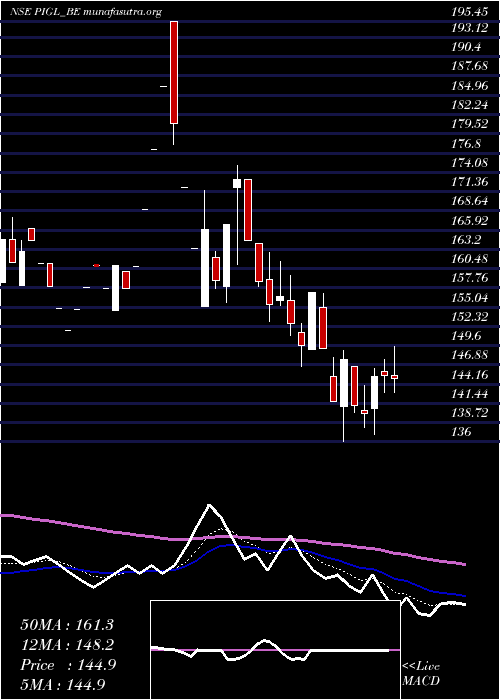Select the 160.48 axis value
500x700 pixels.
tap(471, 259)
